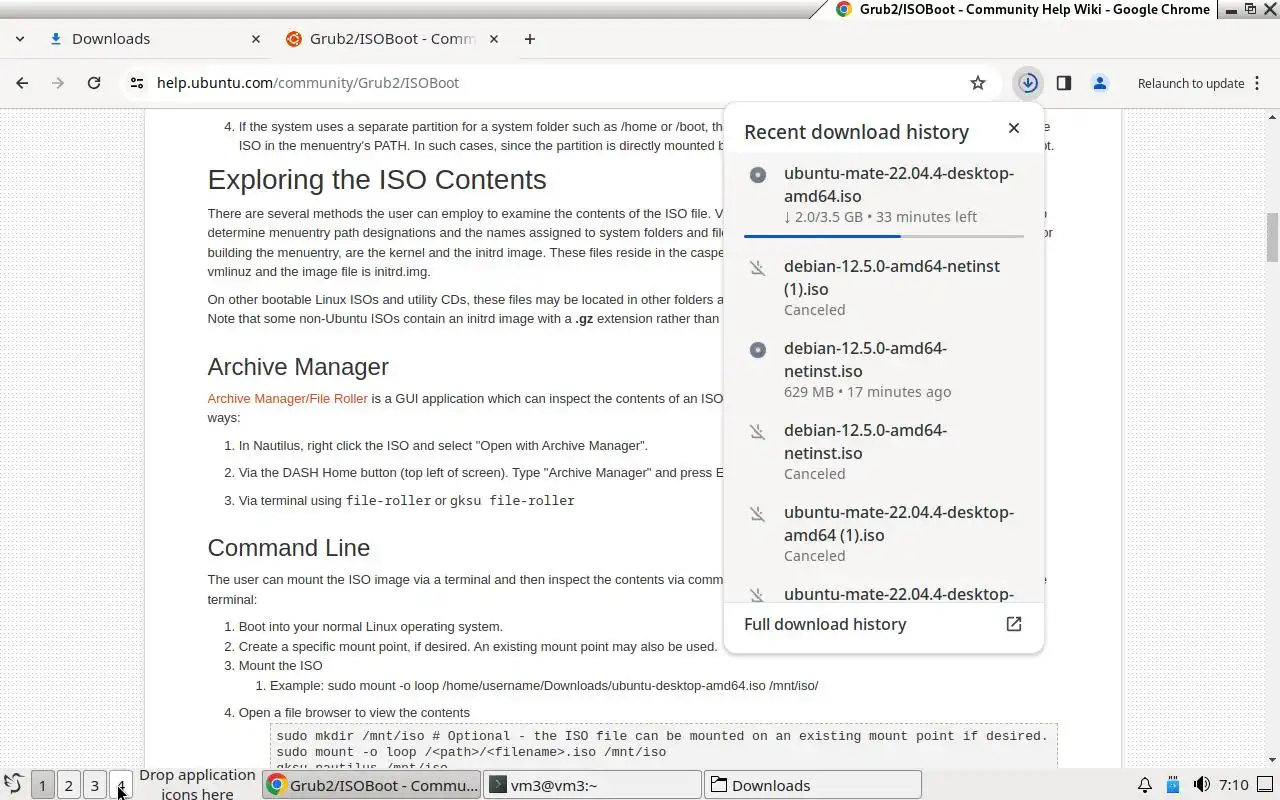Click canceled icon beside ubuntu-mate-22.04.4-desktop-amd64 (1).iso
This screenshot has width=1280, height=800.
(x=758, y=514)
